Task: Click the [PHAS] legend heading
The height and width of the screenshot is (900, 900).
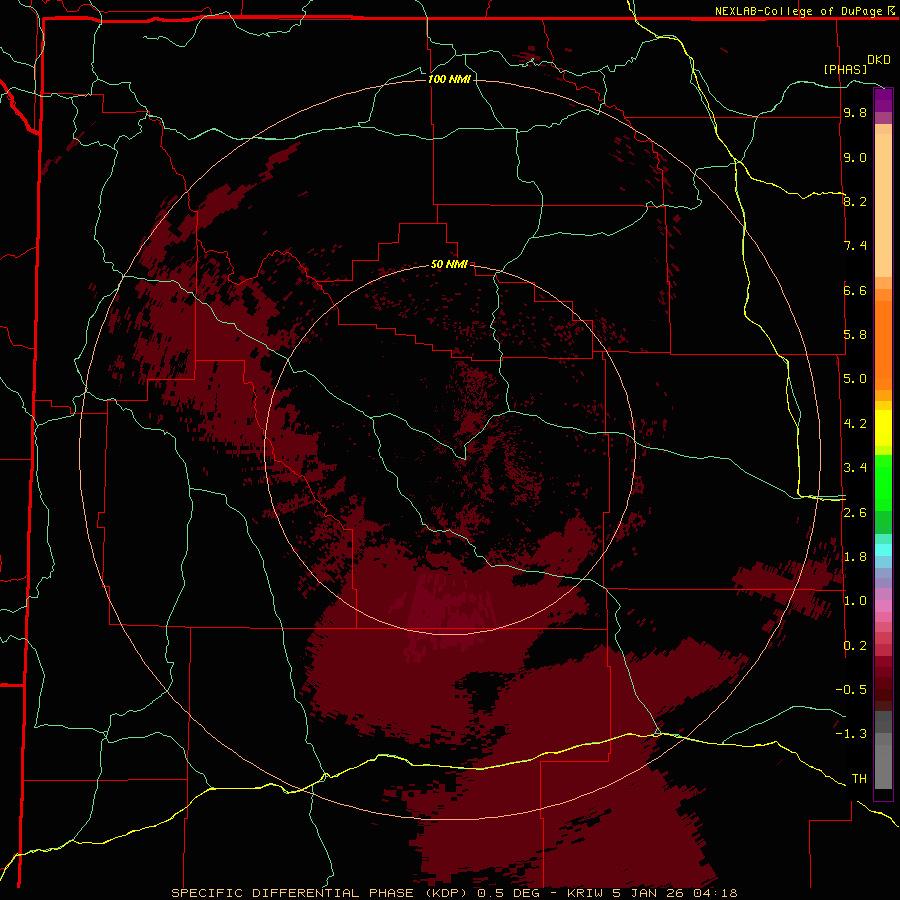Action: coord(845,69)
